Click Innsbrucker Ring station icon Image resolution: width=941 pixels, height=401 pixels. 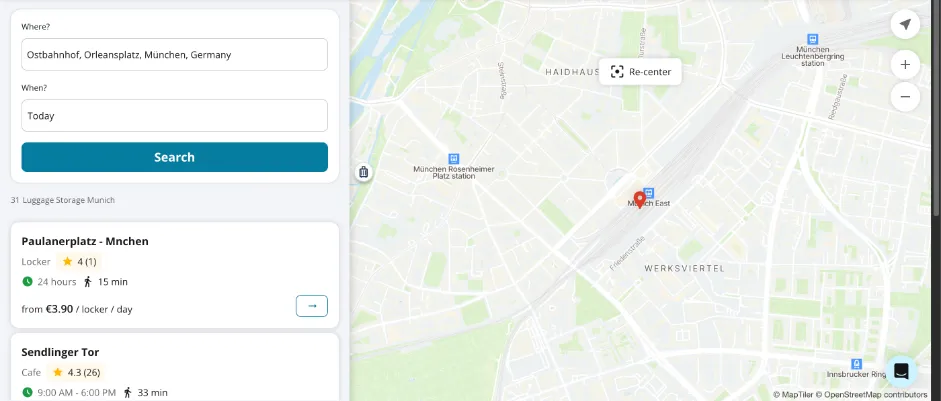click(856, 364)
